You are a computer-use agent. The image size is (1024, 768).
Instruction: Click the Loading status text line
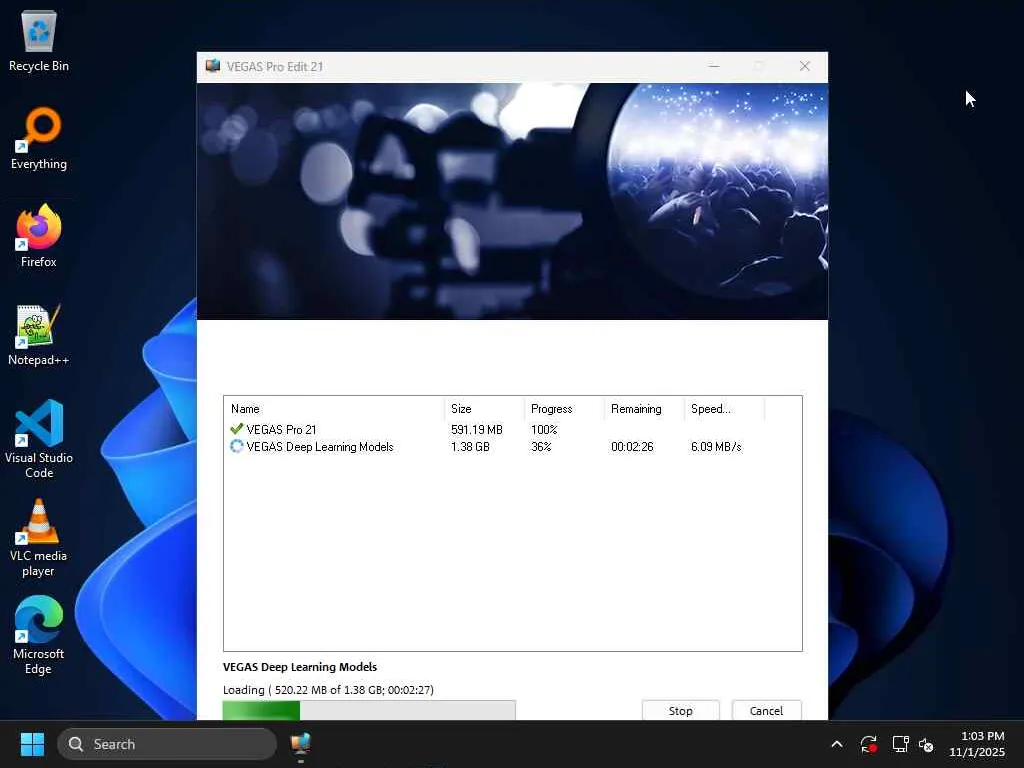pos(328,690)
